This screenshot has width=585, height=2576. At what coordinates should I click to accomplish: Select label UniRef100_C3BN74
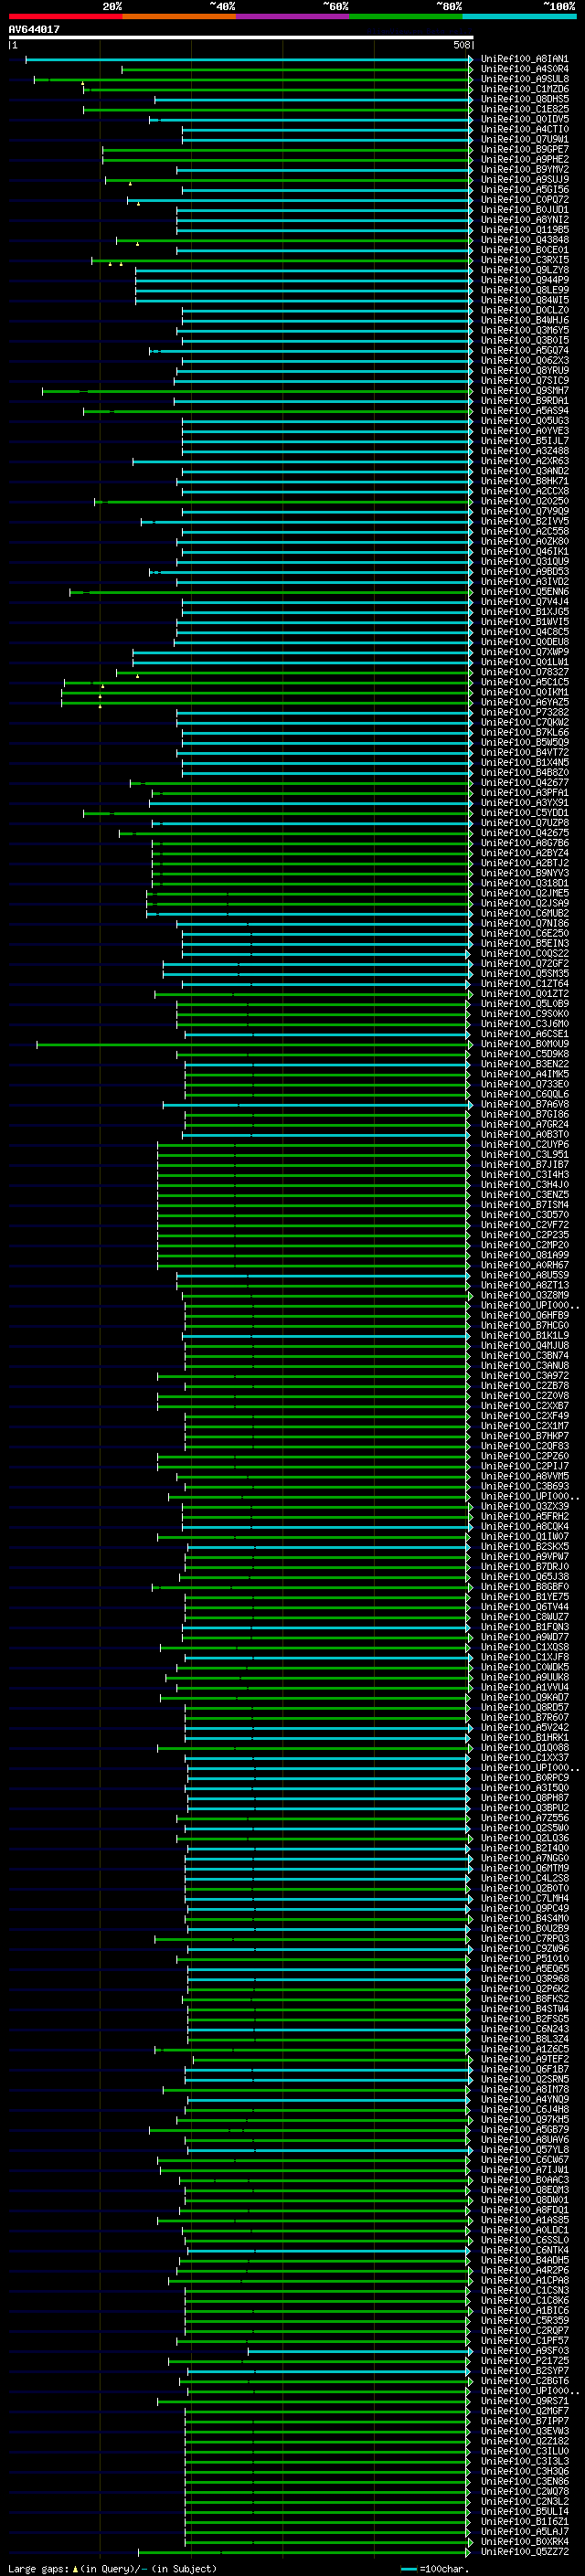(524, 1355)
